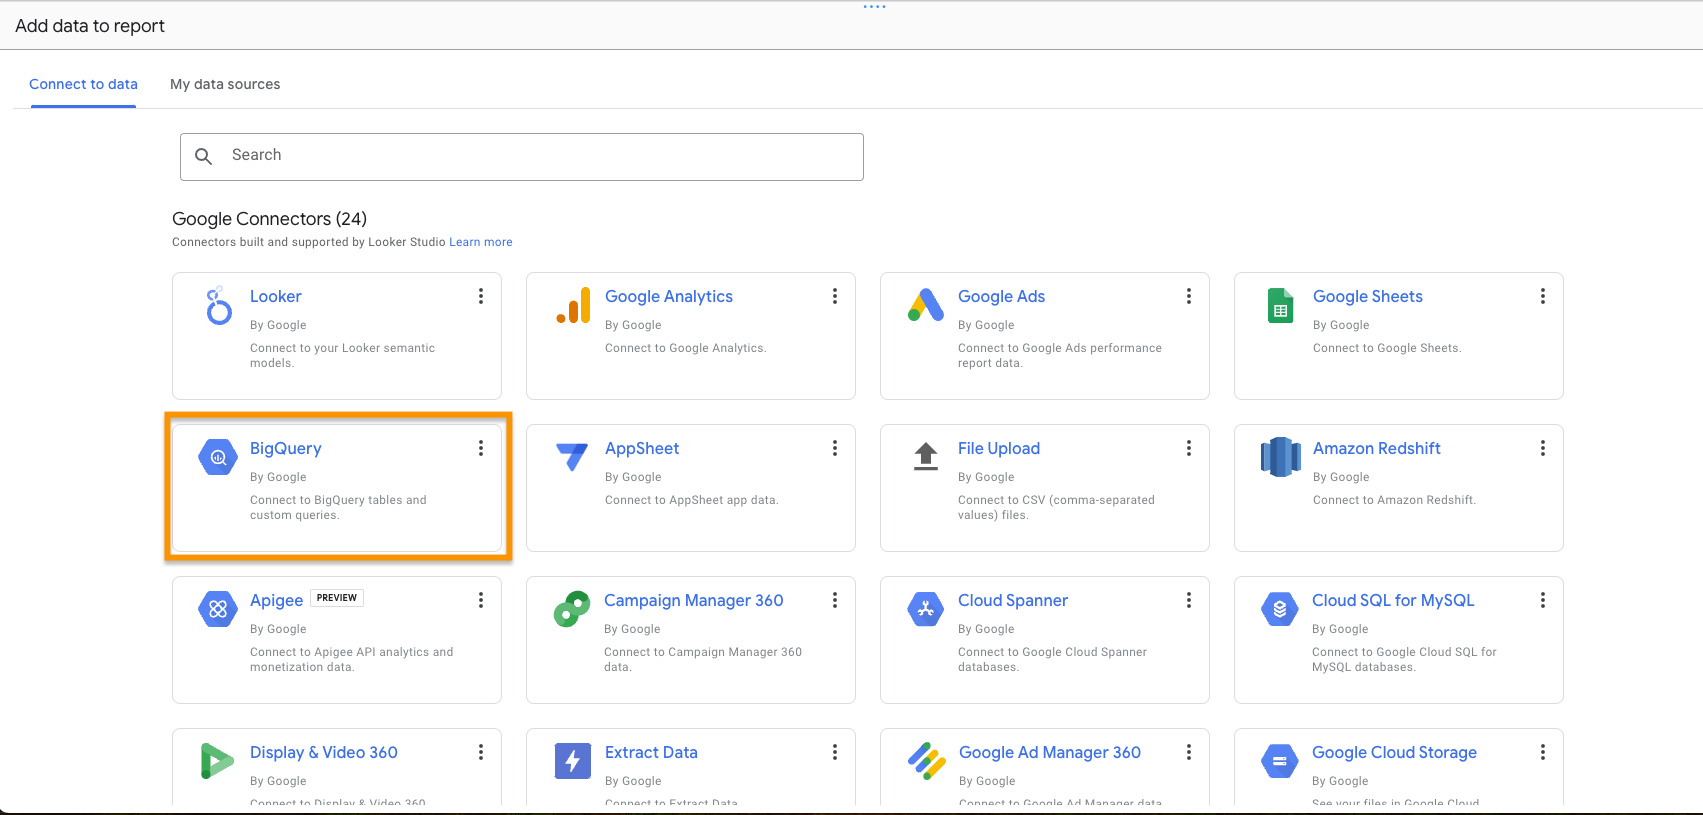Click the Display & Video 360 play icon
The image size is (1703, 815).
click(x=217, y=761)
